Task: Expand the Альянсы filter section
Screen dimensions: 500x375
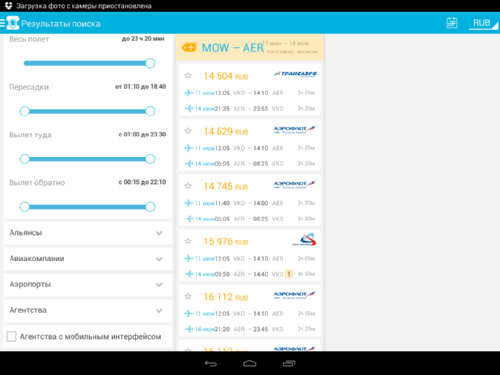Action: pyautogui.click(x=88, y=233)
